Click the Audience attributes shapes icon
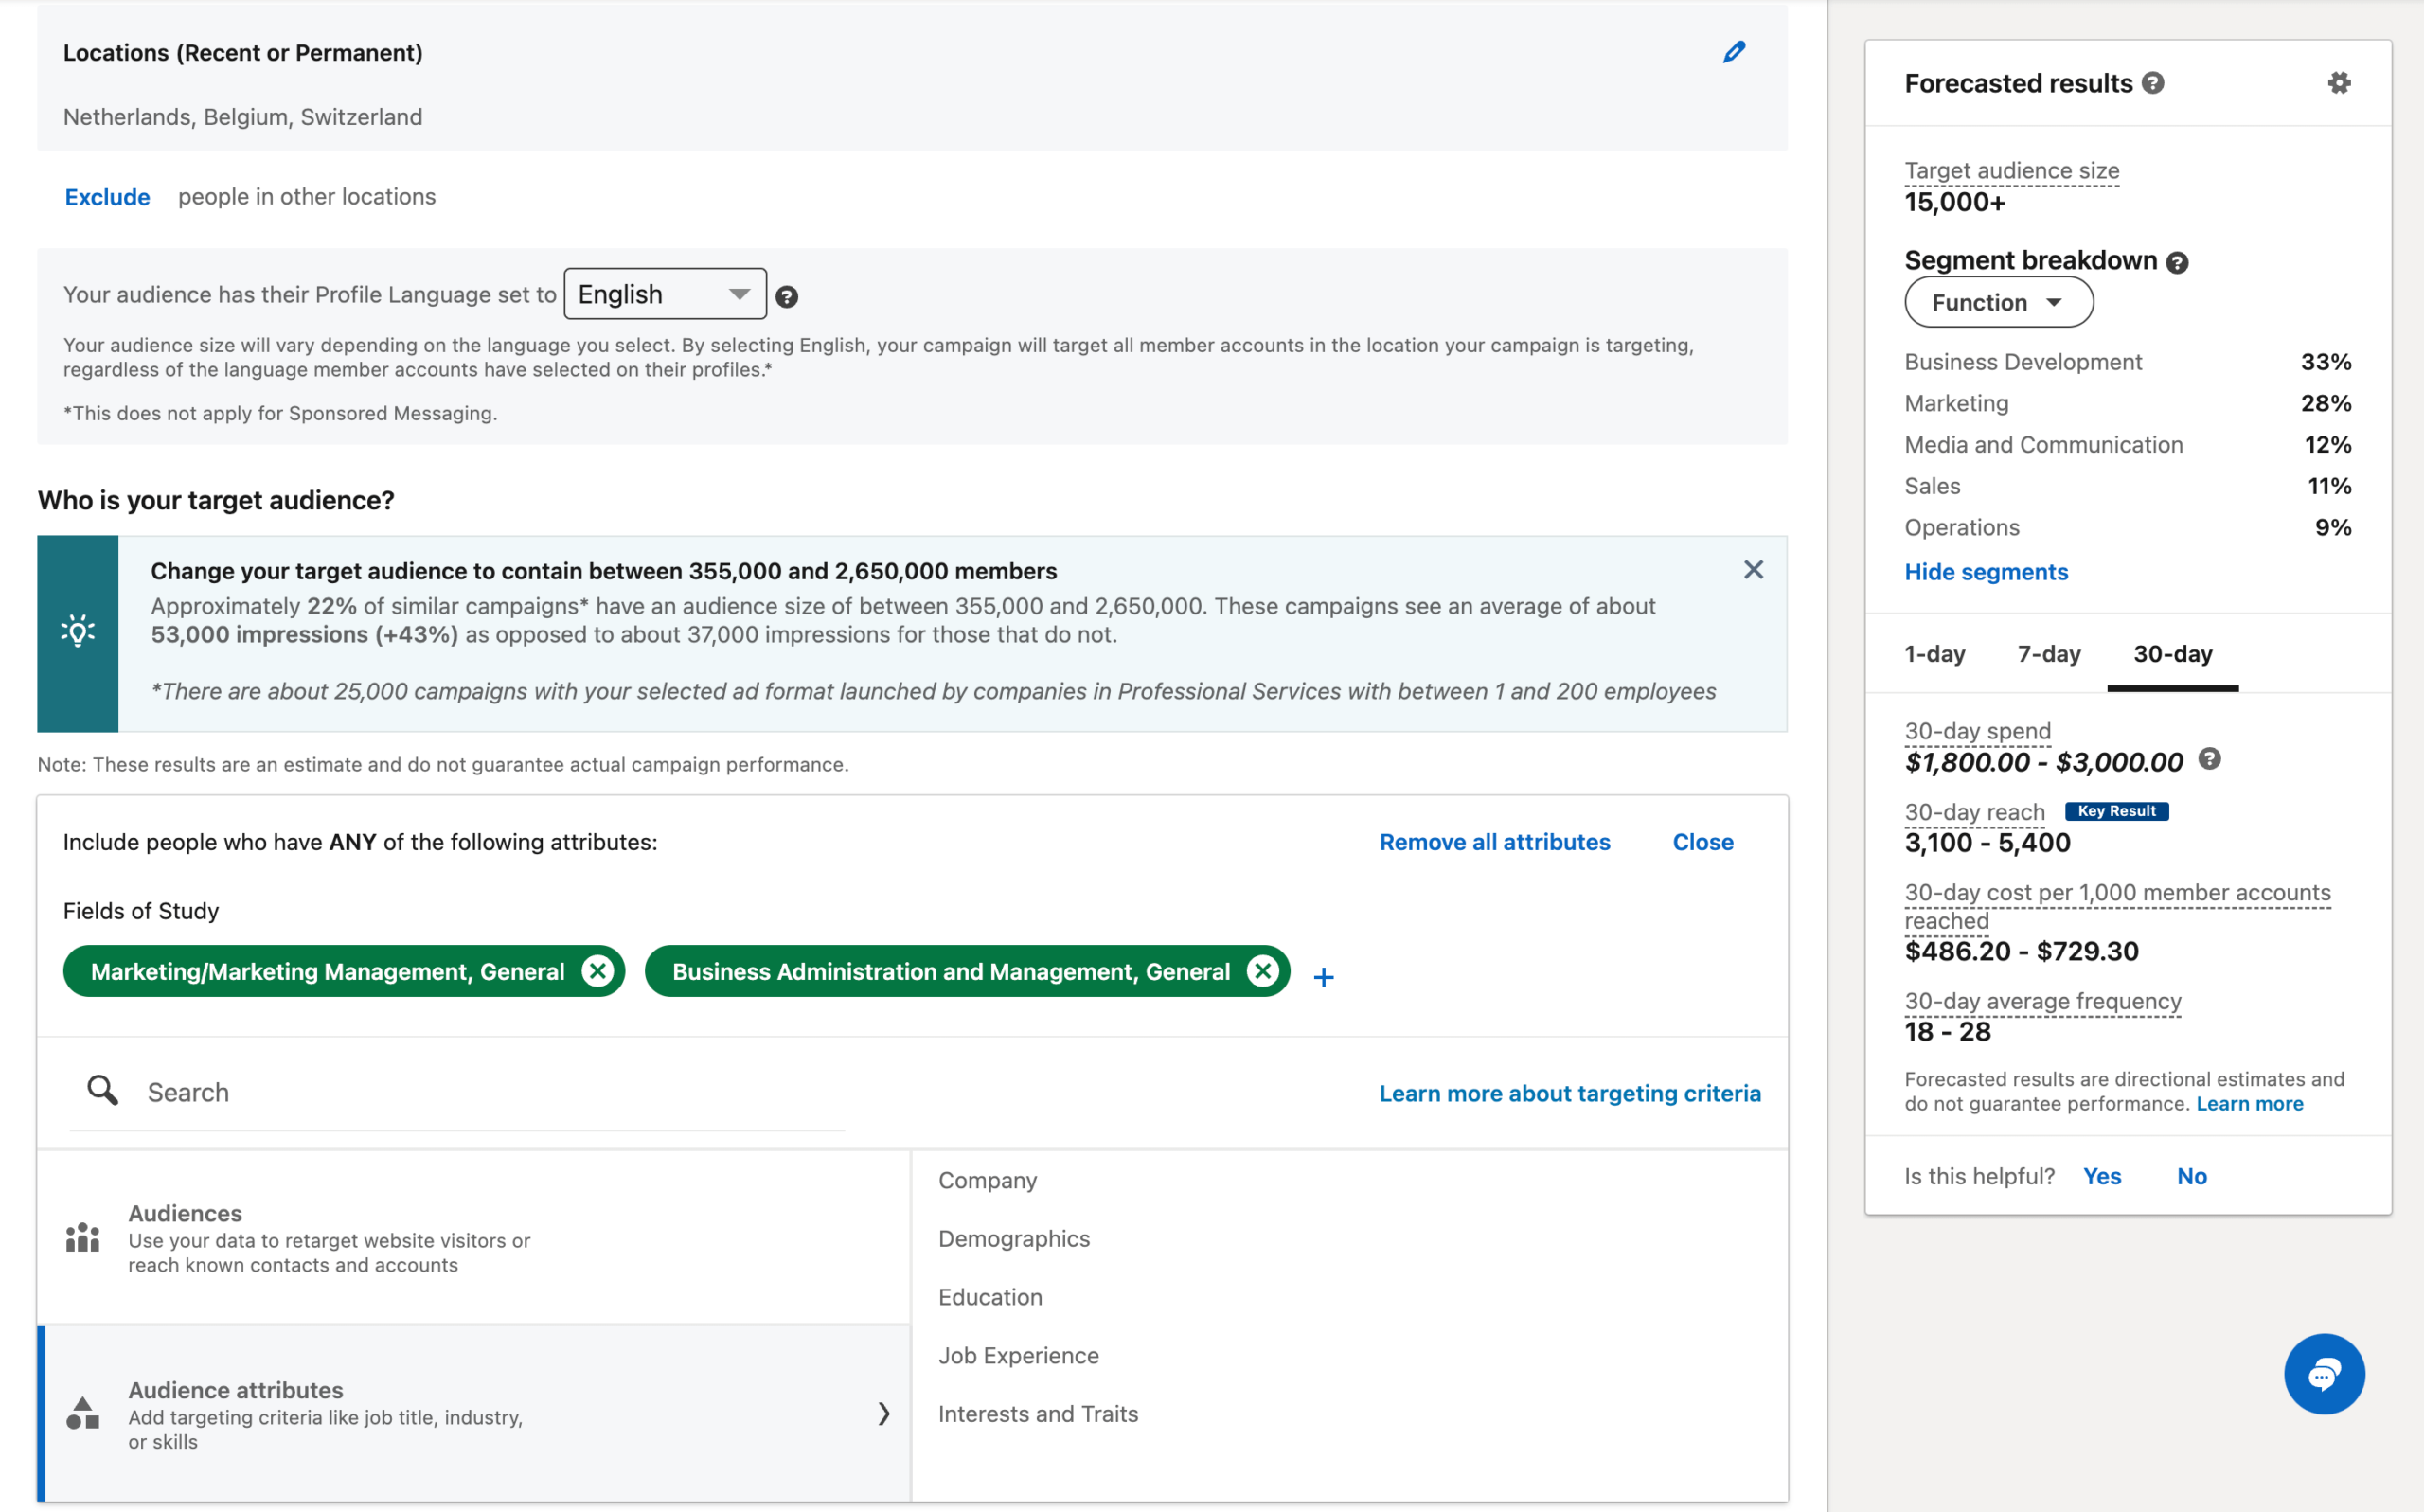 (83, 1414)
